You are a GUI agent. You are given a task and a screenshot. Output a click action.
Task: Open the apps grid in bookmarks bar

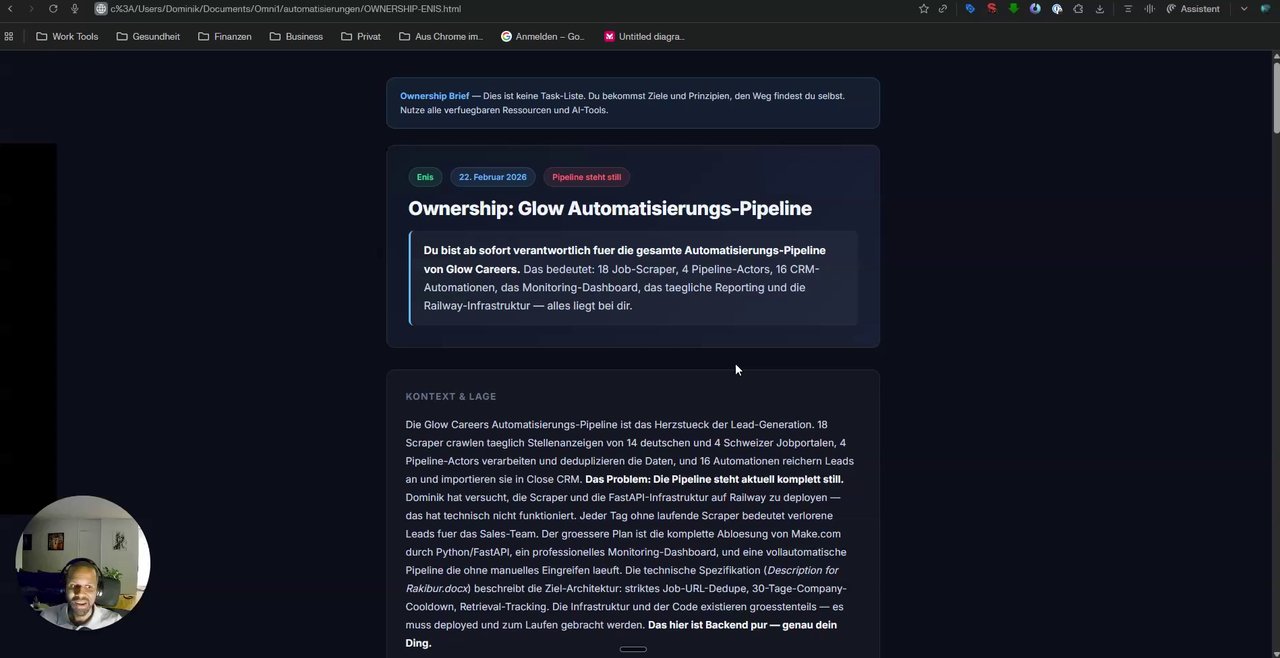pos(9,36)
